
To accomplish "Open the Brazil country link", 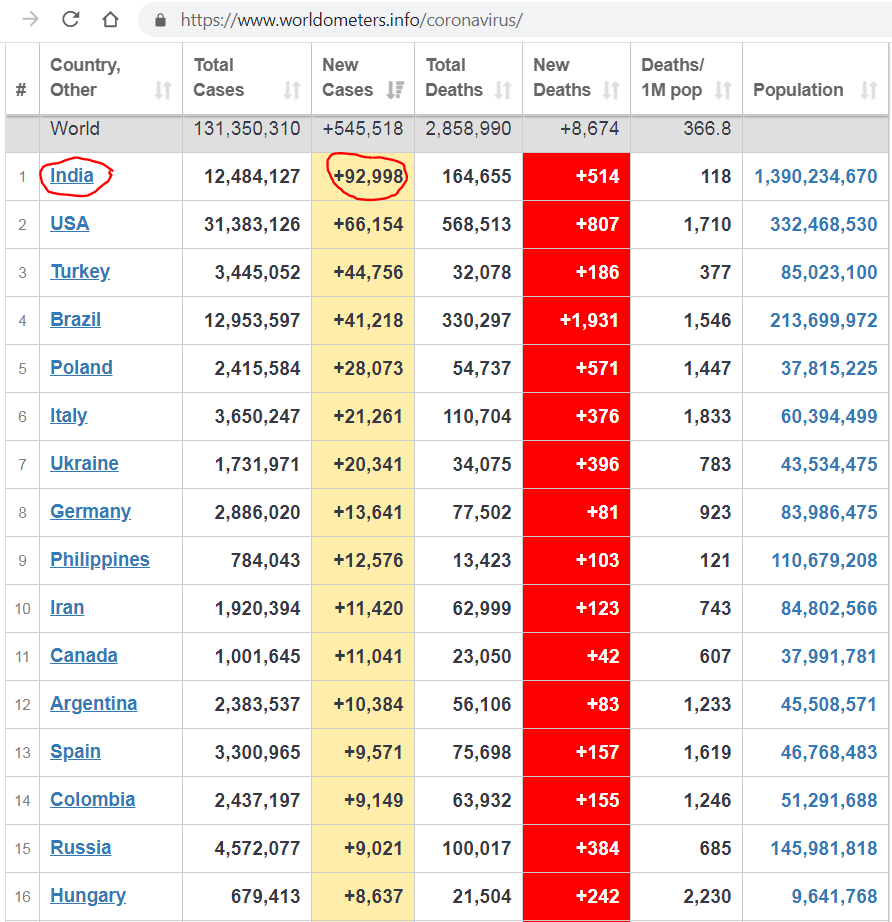I will point(75,319).
